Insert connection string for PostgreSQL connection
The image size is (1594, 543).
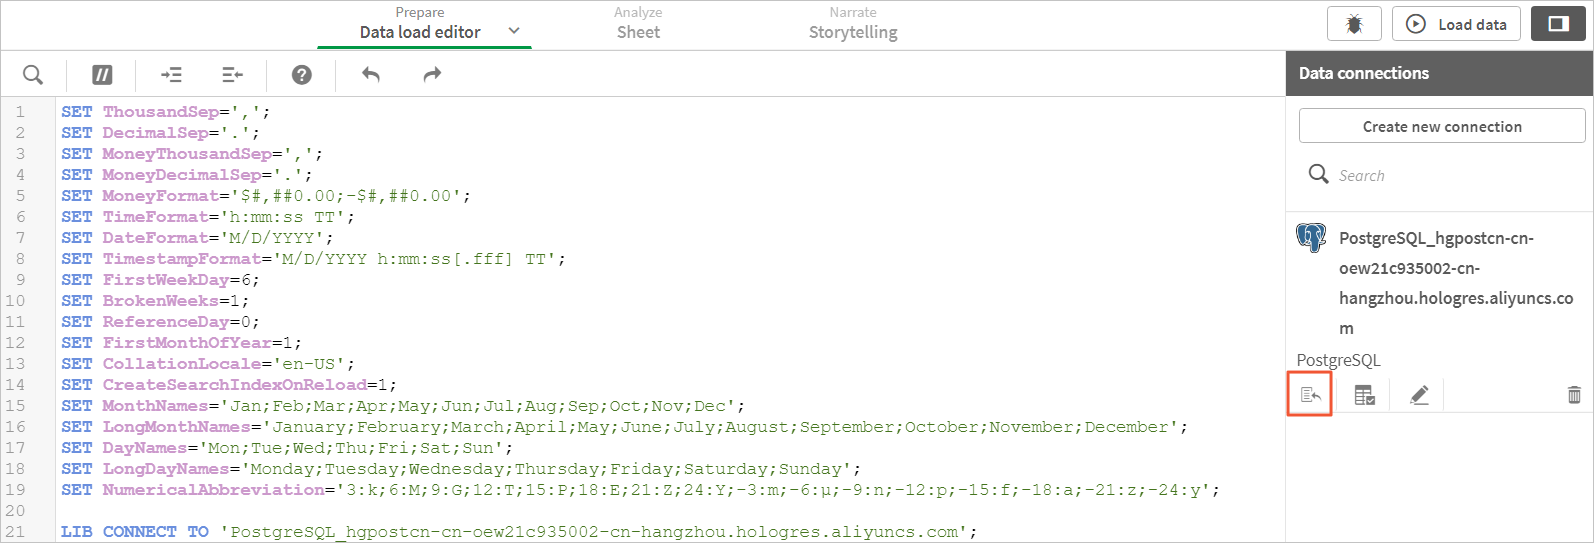[1310, 395]
